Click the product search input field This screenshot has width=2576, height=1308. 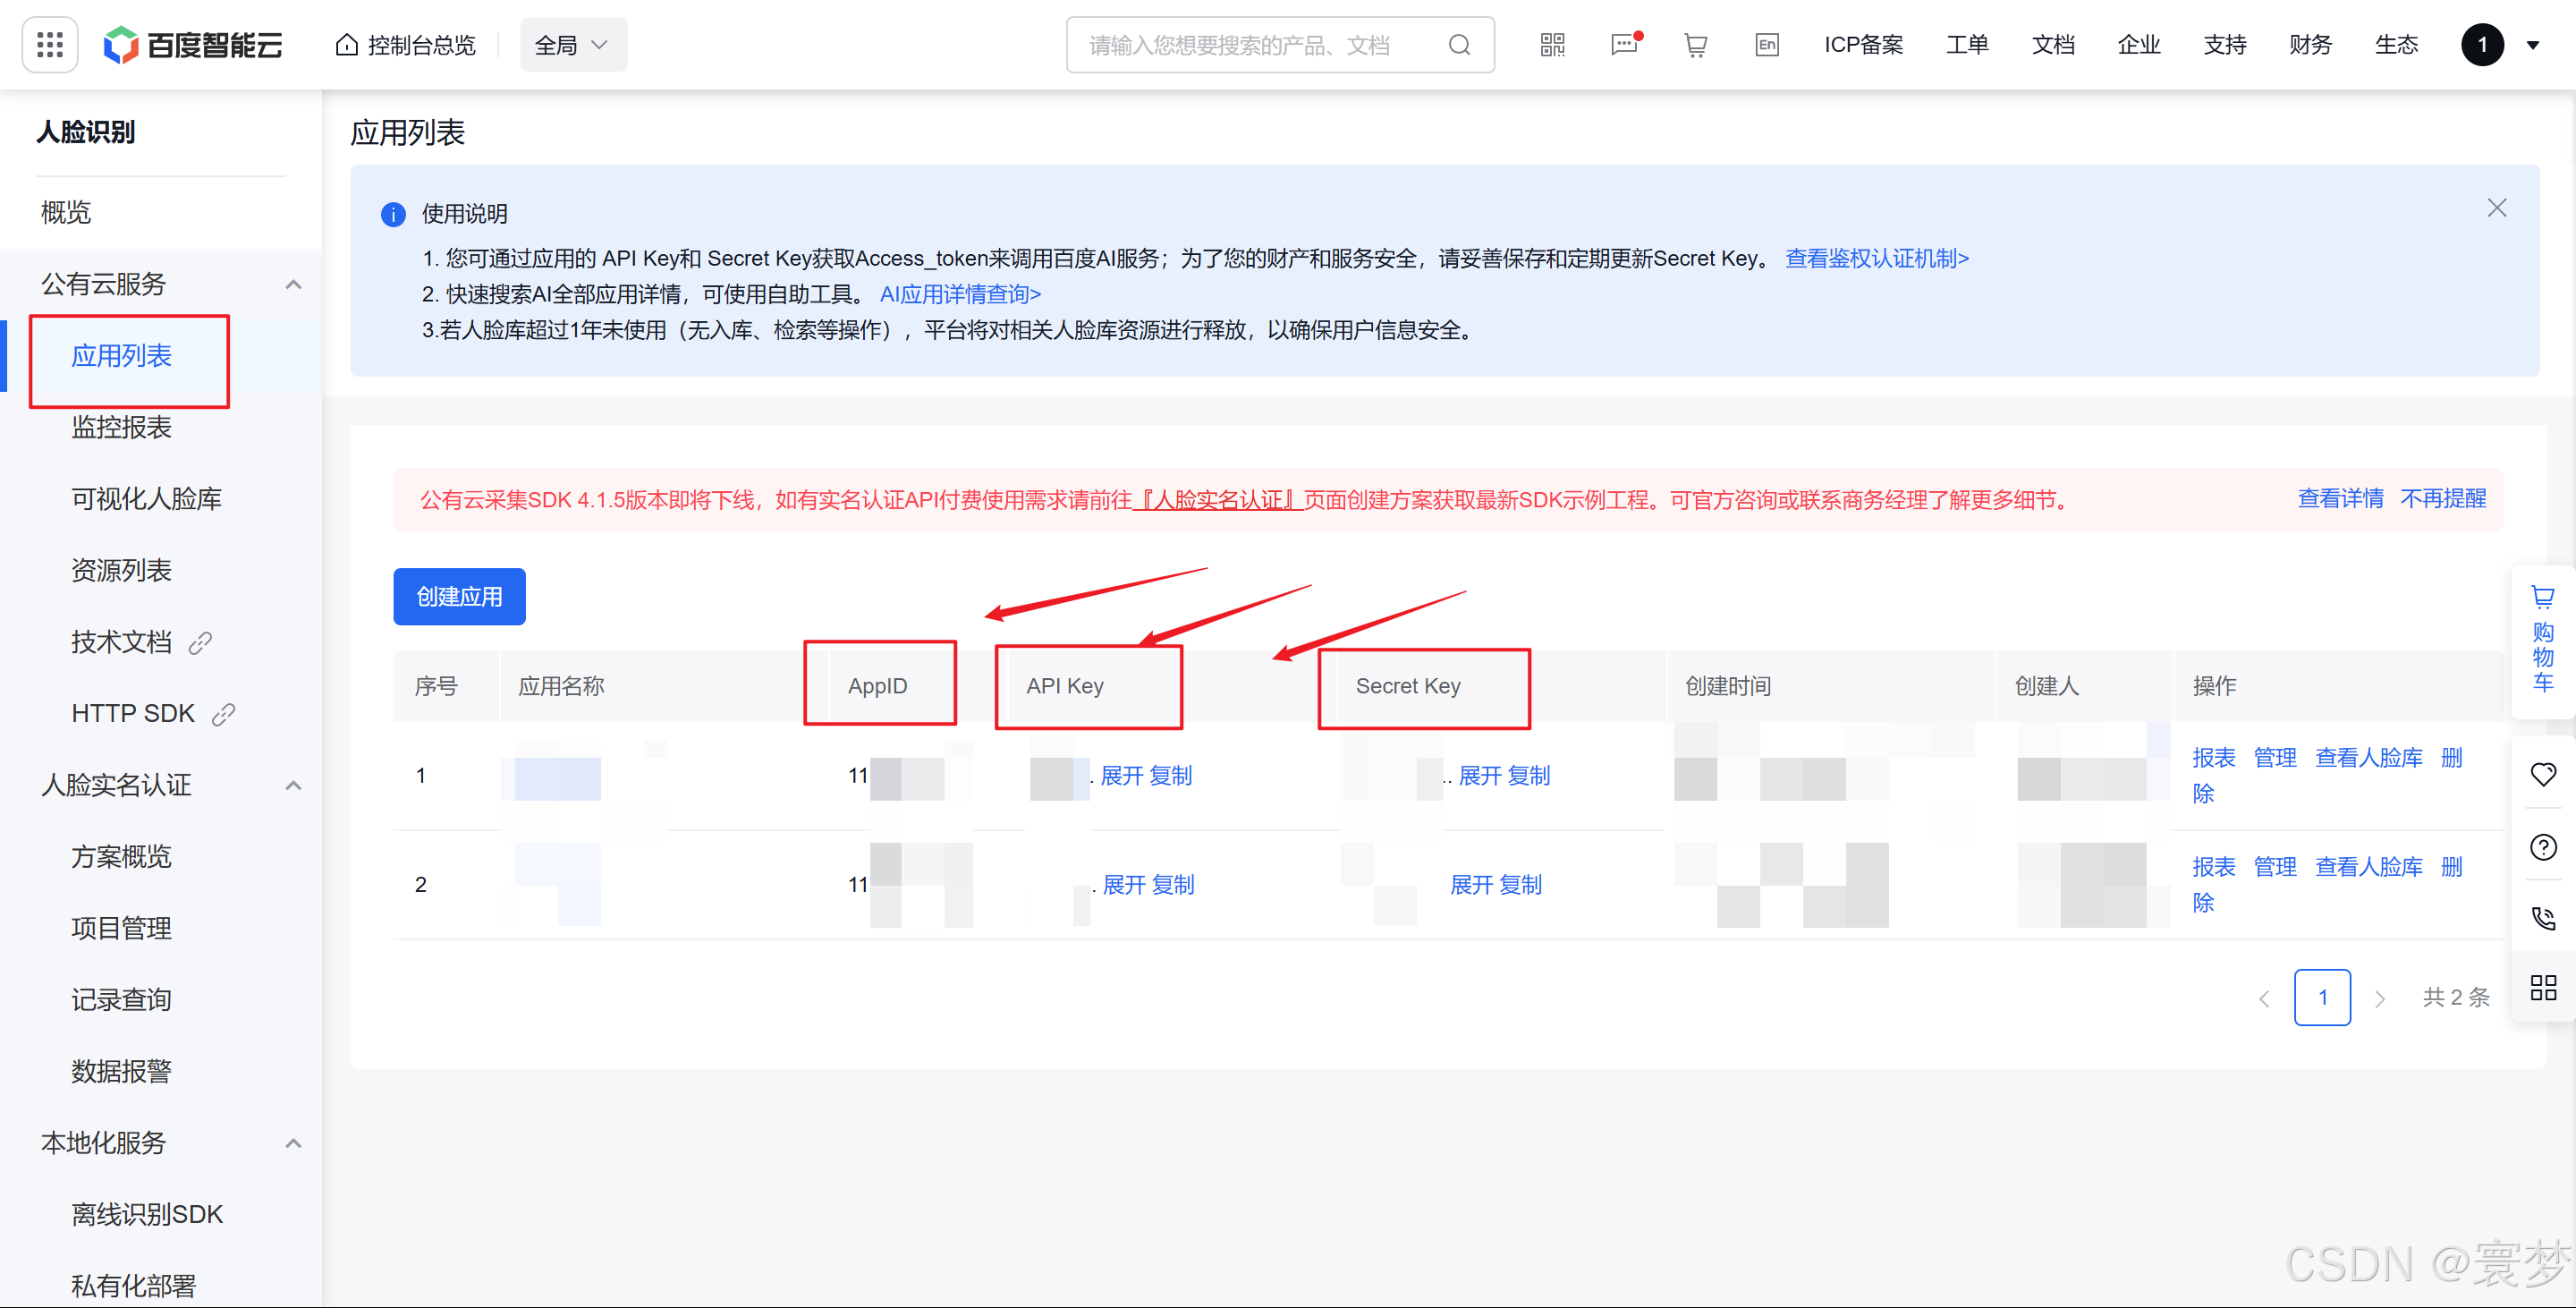coord(1240,45)
